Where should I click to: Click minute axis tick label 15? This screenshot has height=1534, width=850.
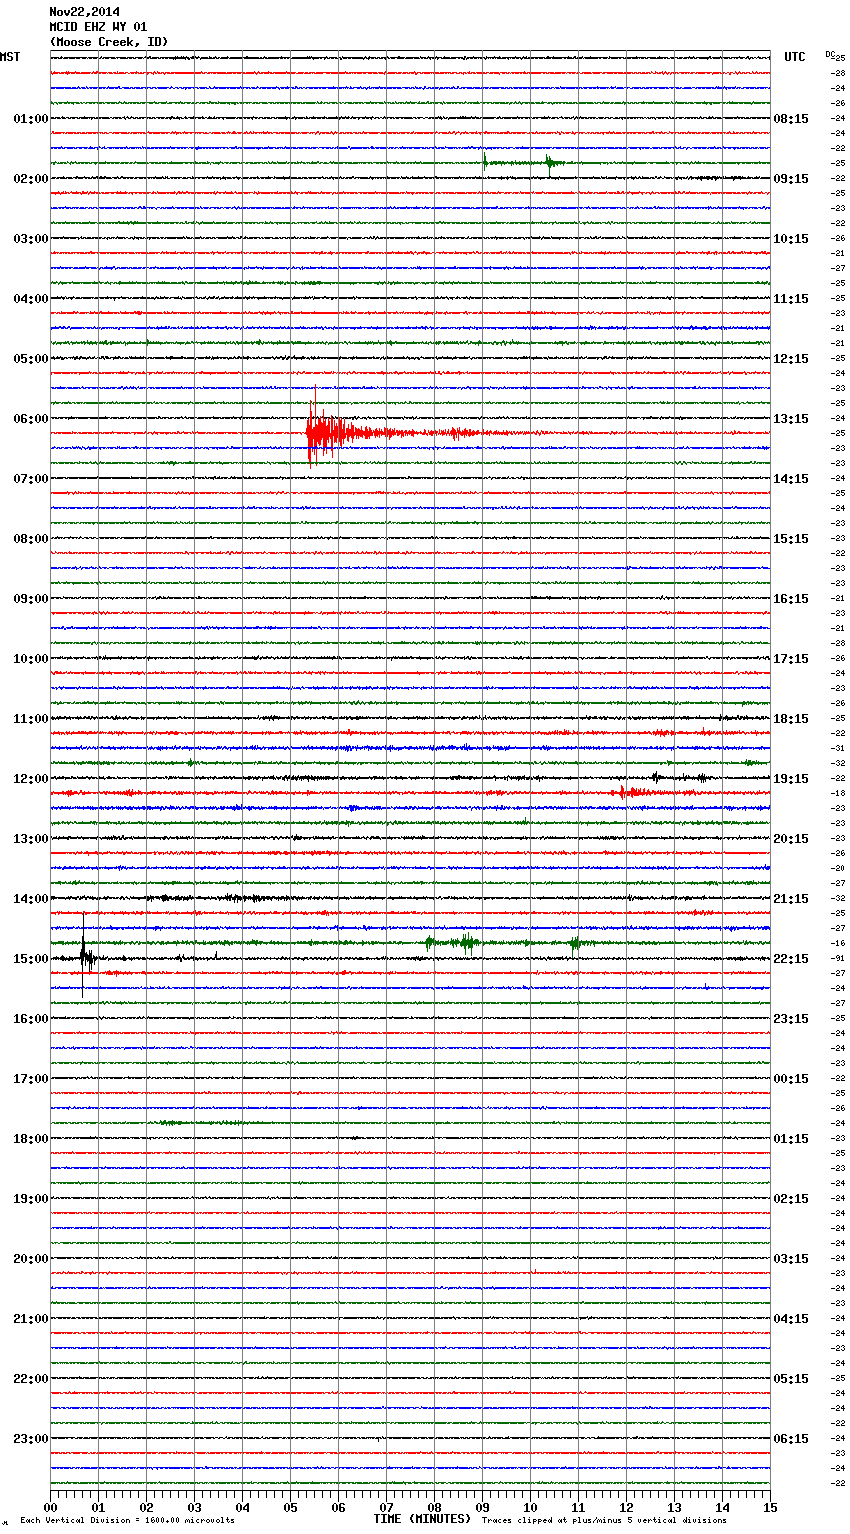click(x=770, y=1507)
